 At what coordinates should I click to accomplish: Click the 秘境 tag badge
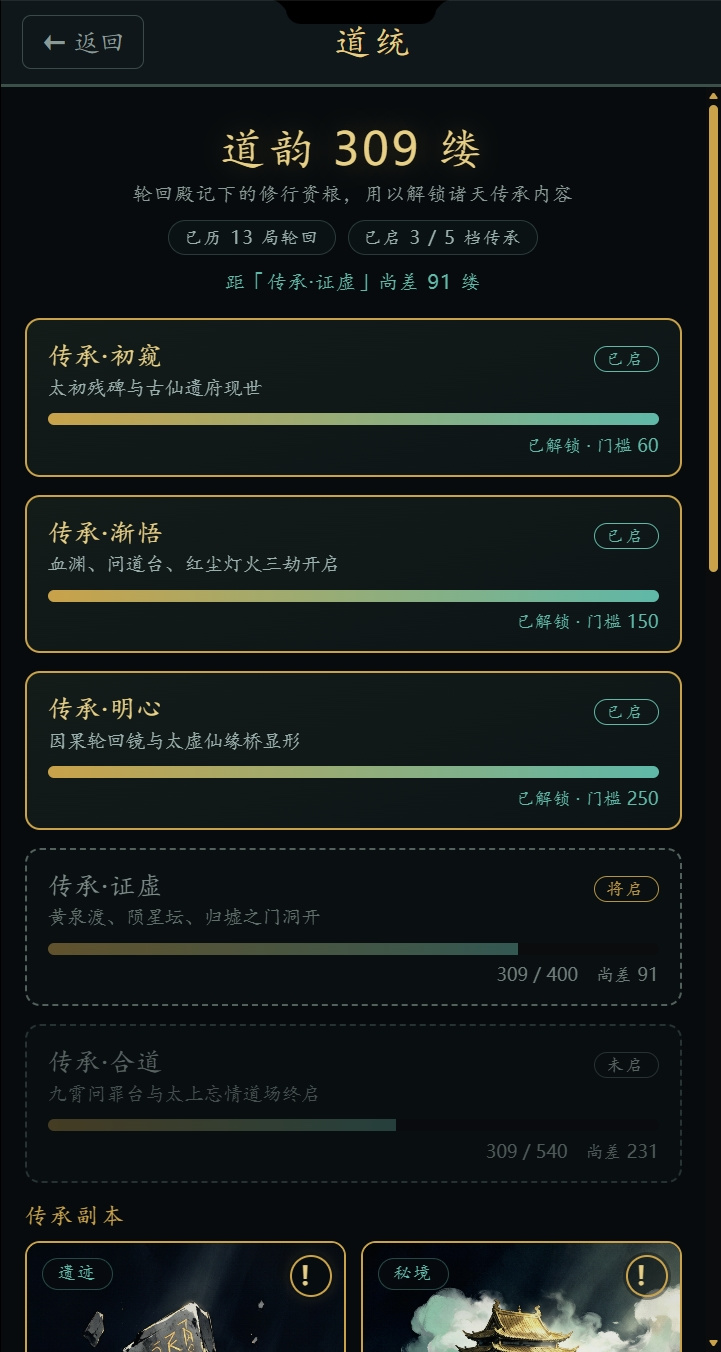tap(413, 1273)
